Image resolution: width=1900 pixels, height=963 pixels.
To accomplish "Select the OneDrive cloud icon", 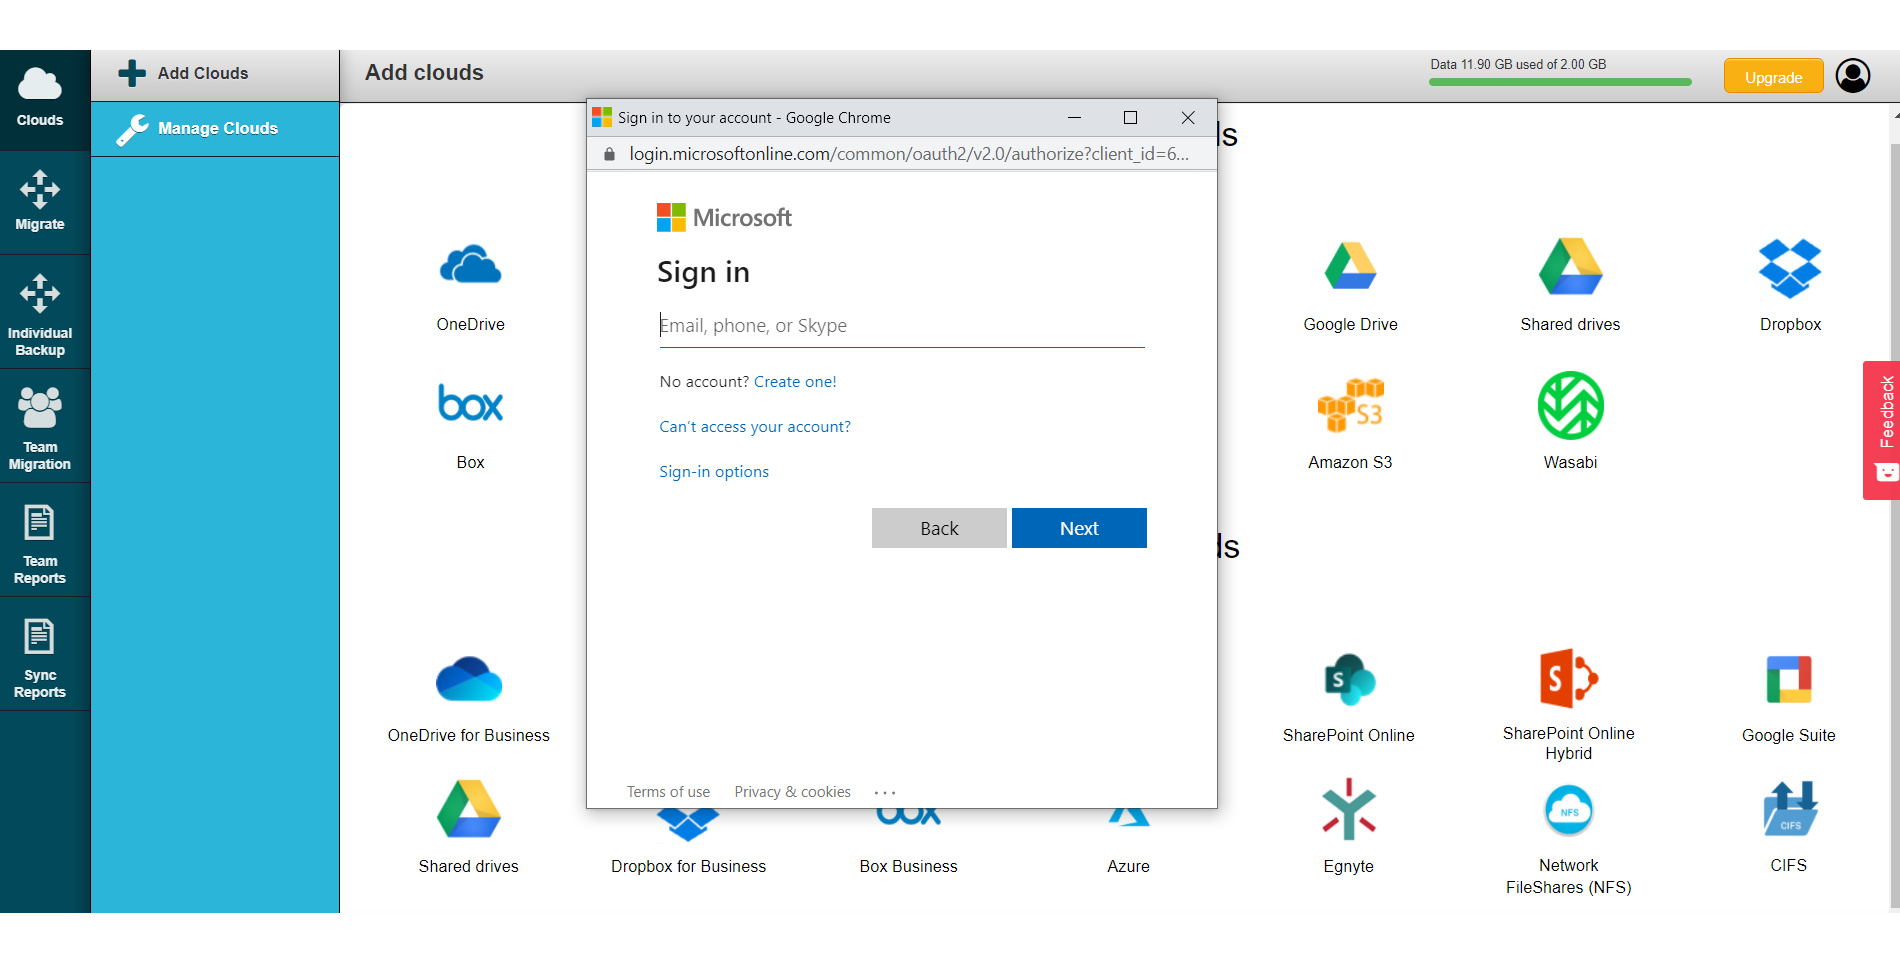I will coord(469,265).
